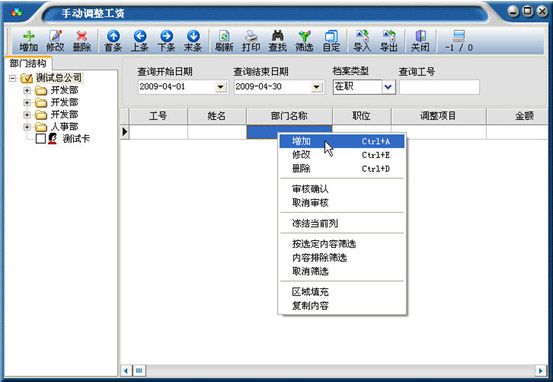Click the 姓名 column header

(217, 116)
